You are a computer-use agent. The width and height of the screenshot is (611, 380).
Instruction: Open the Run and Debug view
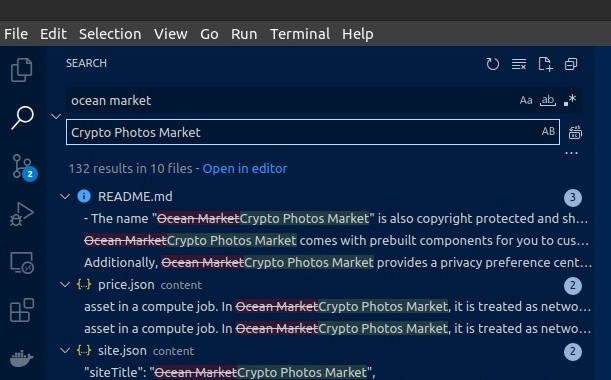(x=22, y=214)
